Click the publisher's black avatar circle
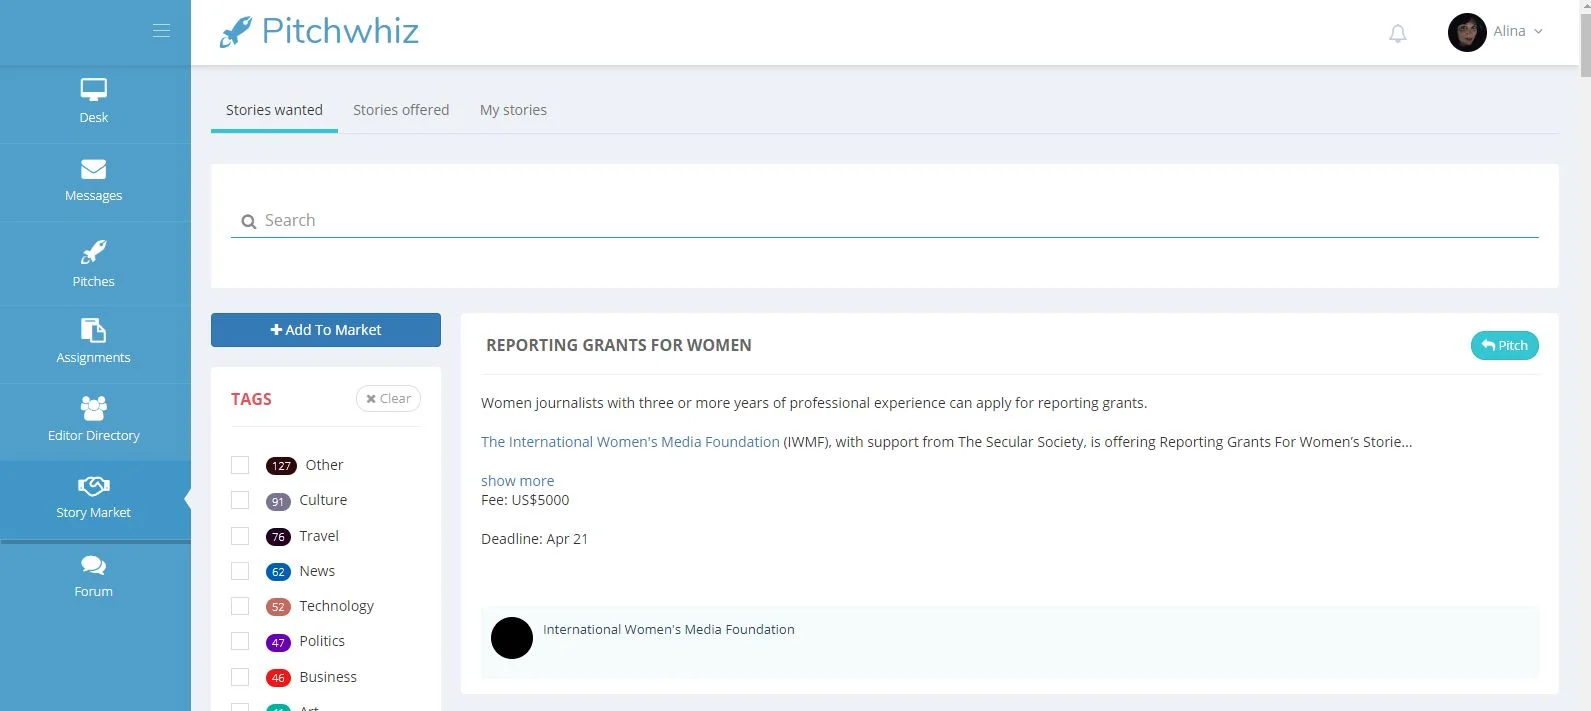The width and height of the screenshot is (1591, 711). (512, 638)
